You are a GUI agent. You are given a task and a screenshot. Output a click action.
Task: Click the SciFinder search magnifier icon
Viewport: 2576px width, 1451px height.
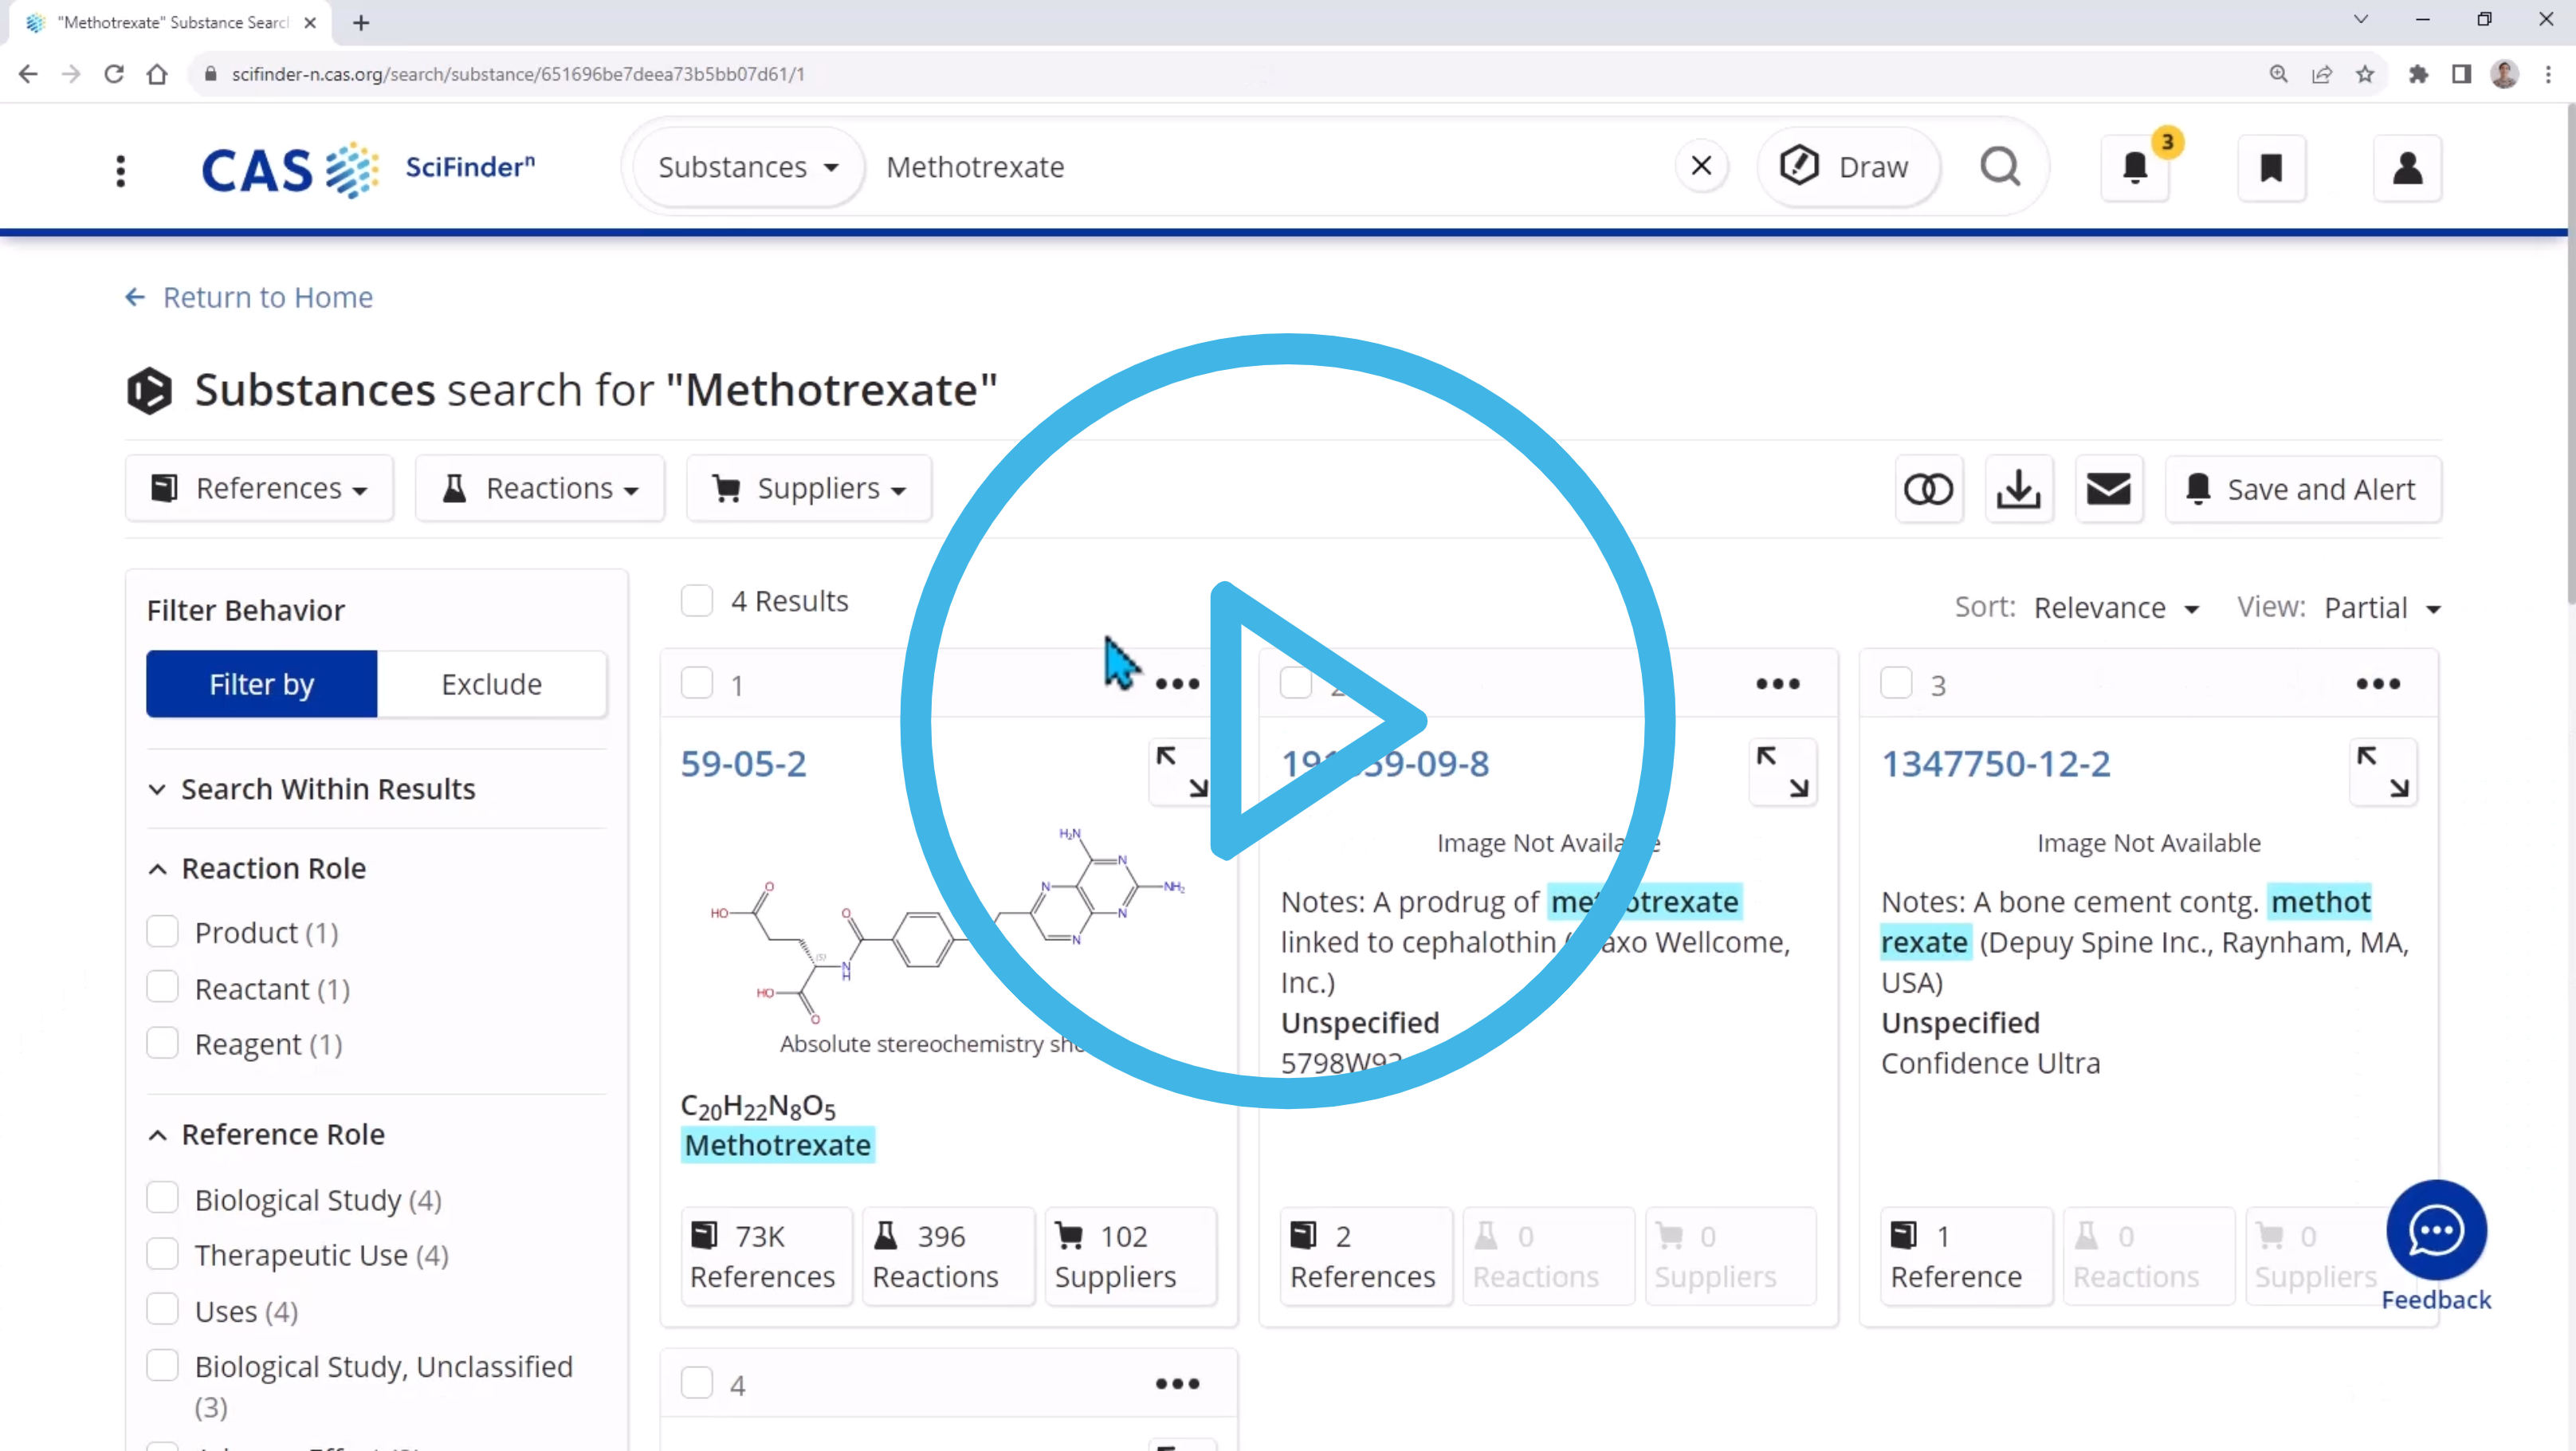coord(2001,167)
